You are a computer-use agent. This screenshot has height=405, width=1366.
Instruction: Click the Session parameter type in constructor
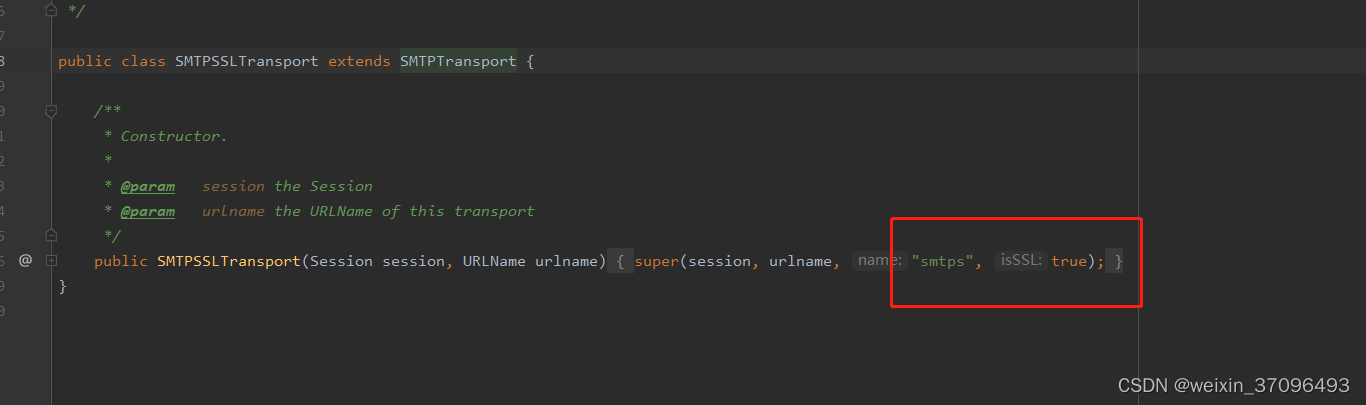point(341,261)
